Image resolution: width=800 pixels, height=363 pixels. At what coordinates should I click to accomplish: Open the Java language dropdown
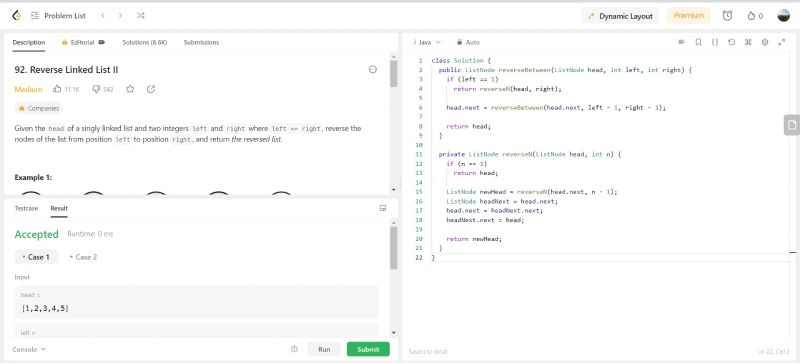pyautogui.click(x=427, y=42)
